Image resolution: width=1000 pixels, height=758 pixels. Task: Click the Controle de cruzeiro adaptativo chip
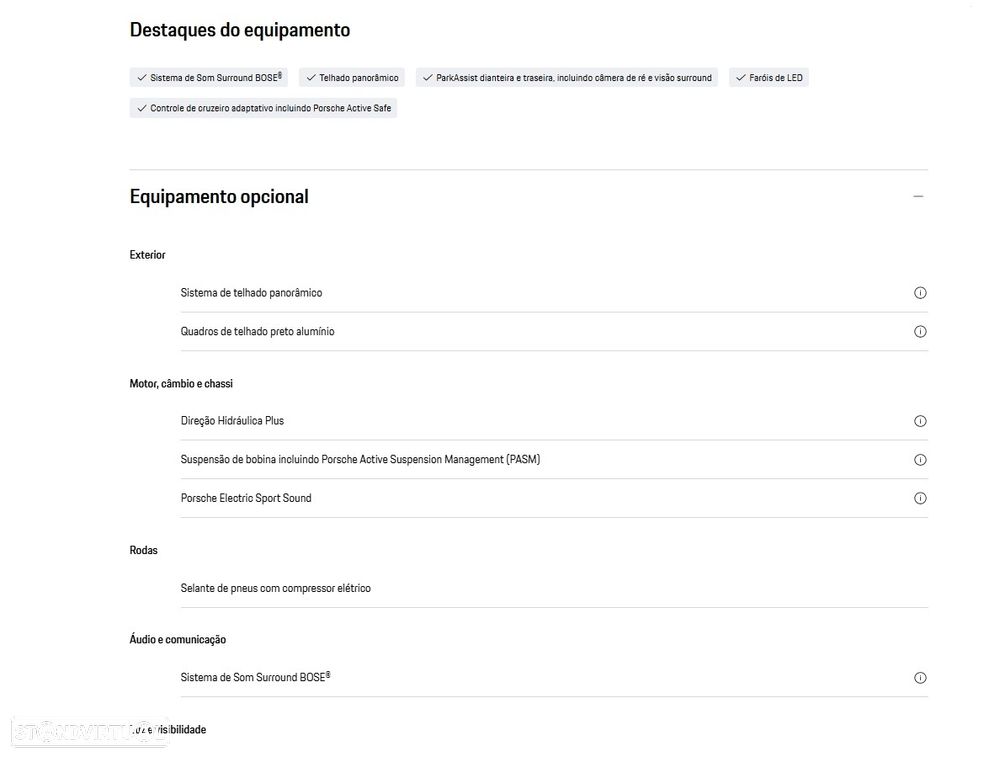click(263, 108)
